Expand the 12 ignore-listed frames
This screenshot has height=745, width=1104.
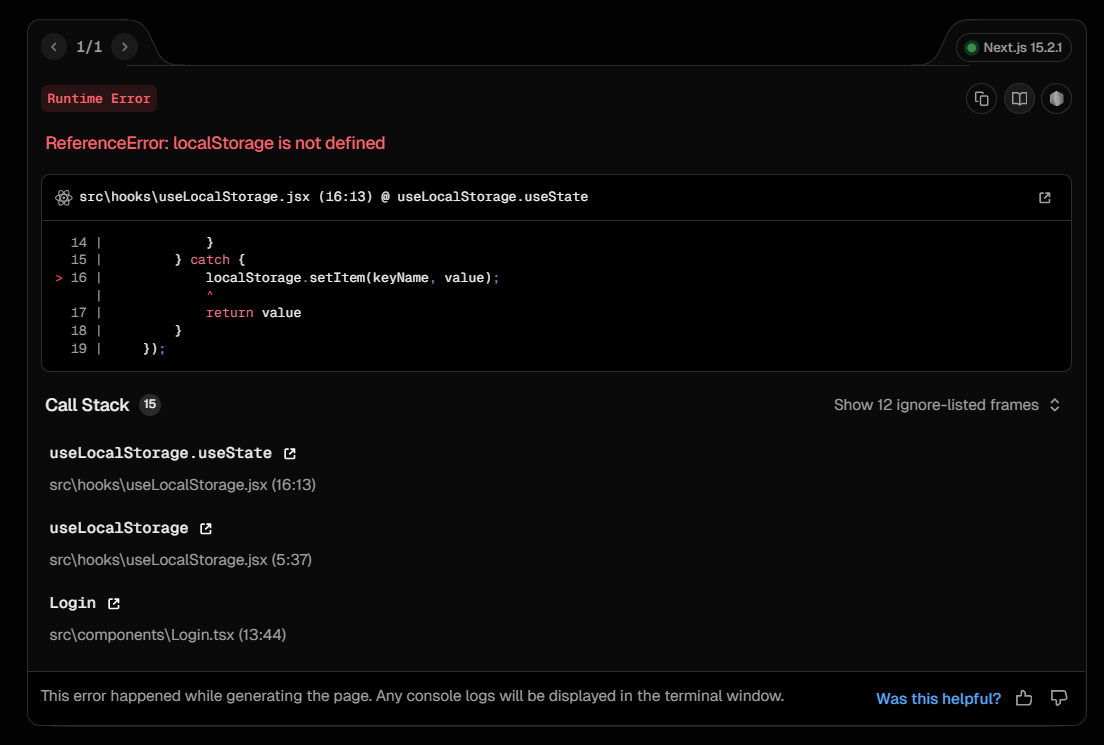[946, 405]
